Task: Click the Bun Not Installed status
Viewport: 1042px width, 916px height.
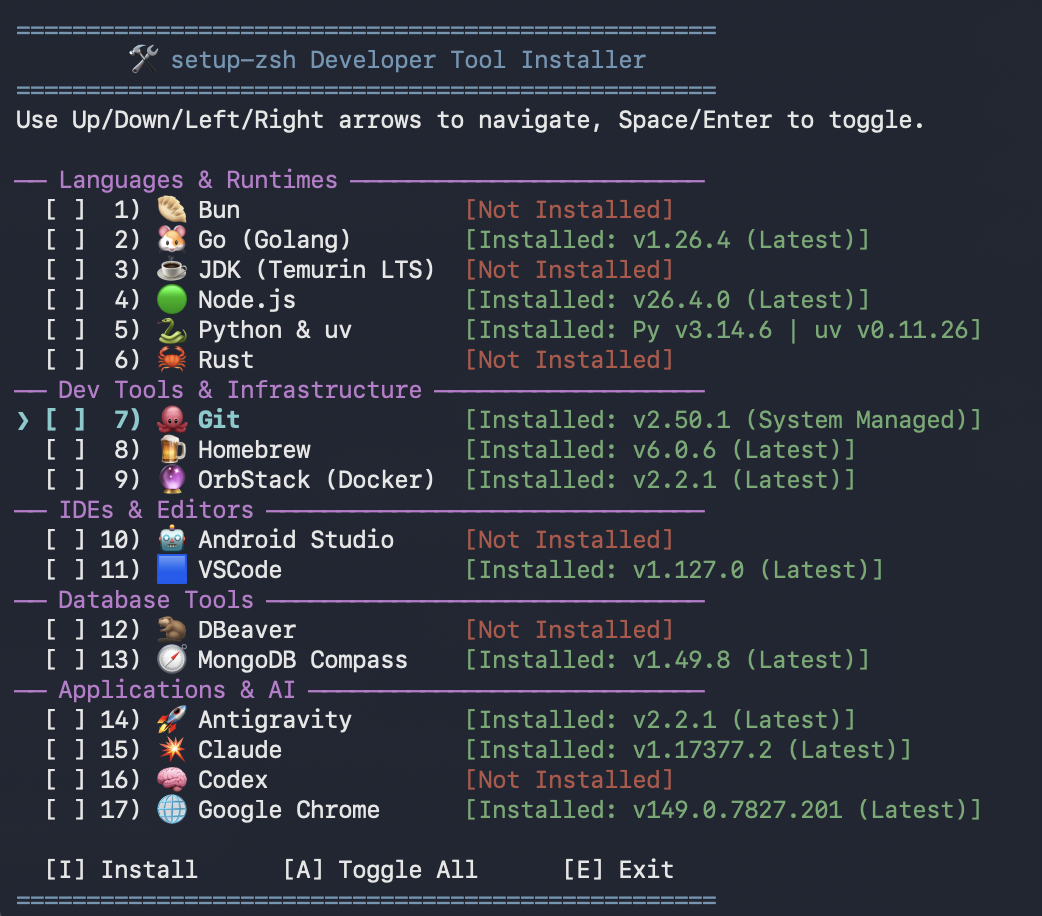Action: [570, 210]
